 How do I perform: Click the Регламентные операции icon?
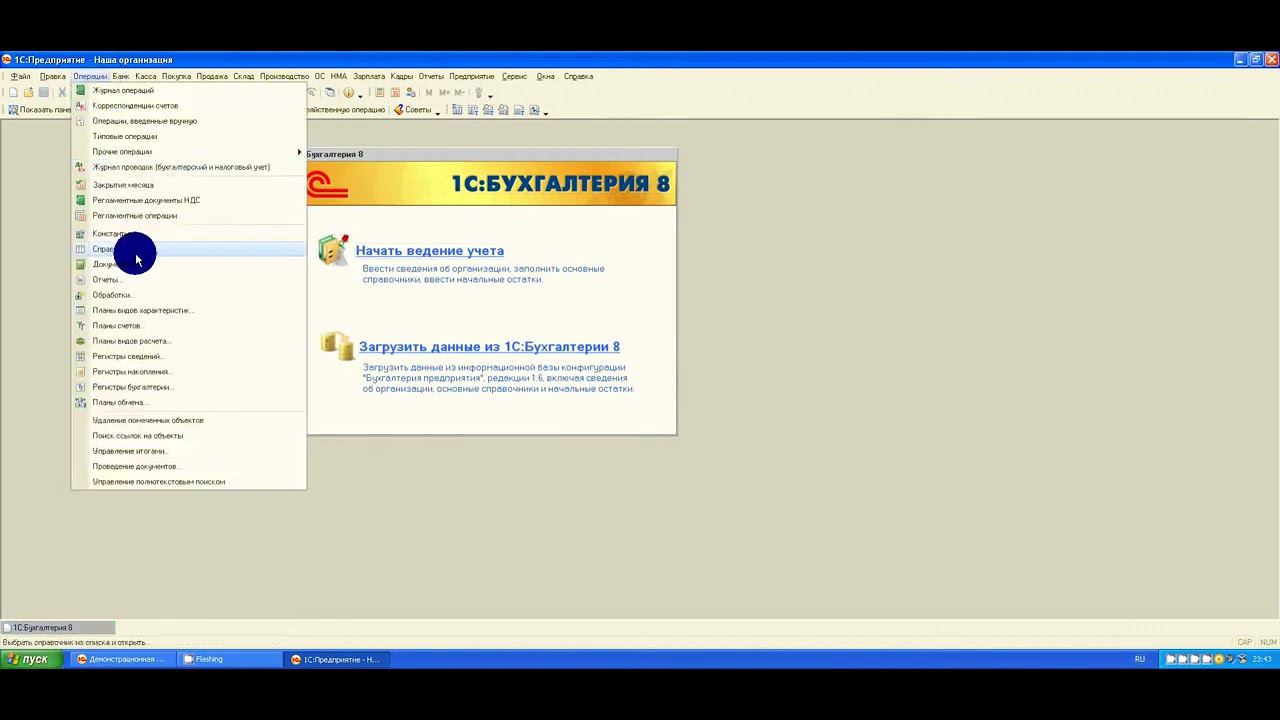(81, 216)
